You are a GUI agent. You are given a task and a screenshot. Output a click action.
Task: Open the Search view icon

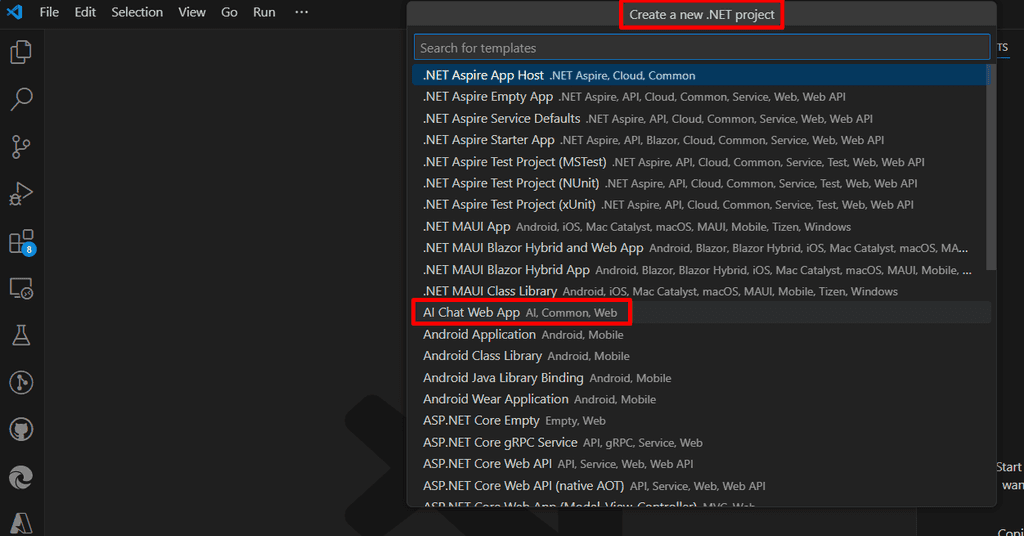21,100
